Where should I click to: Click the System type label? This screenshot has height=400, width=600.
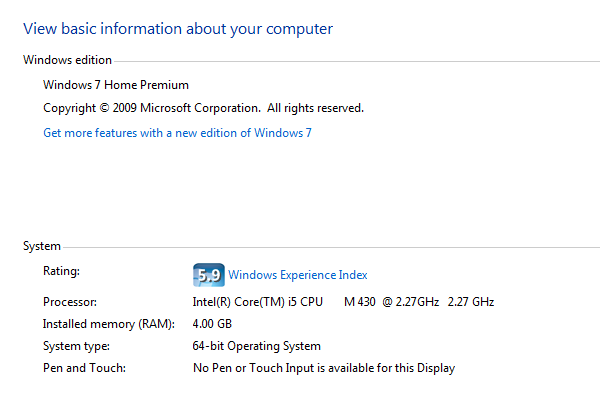76,346
